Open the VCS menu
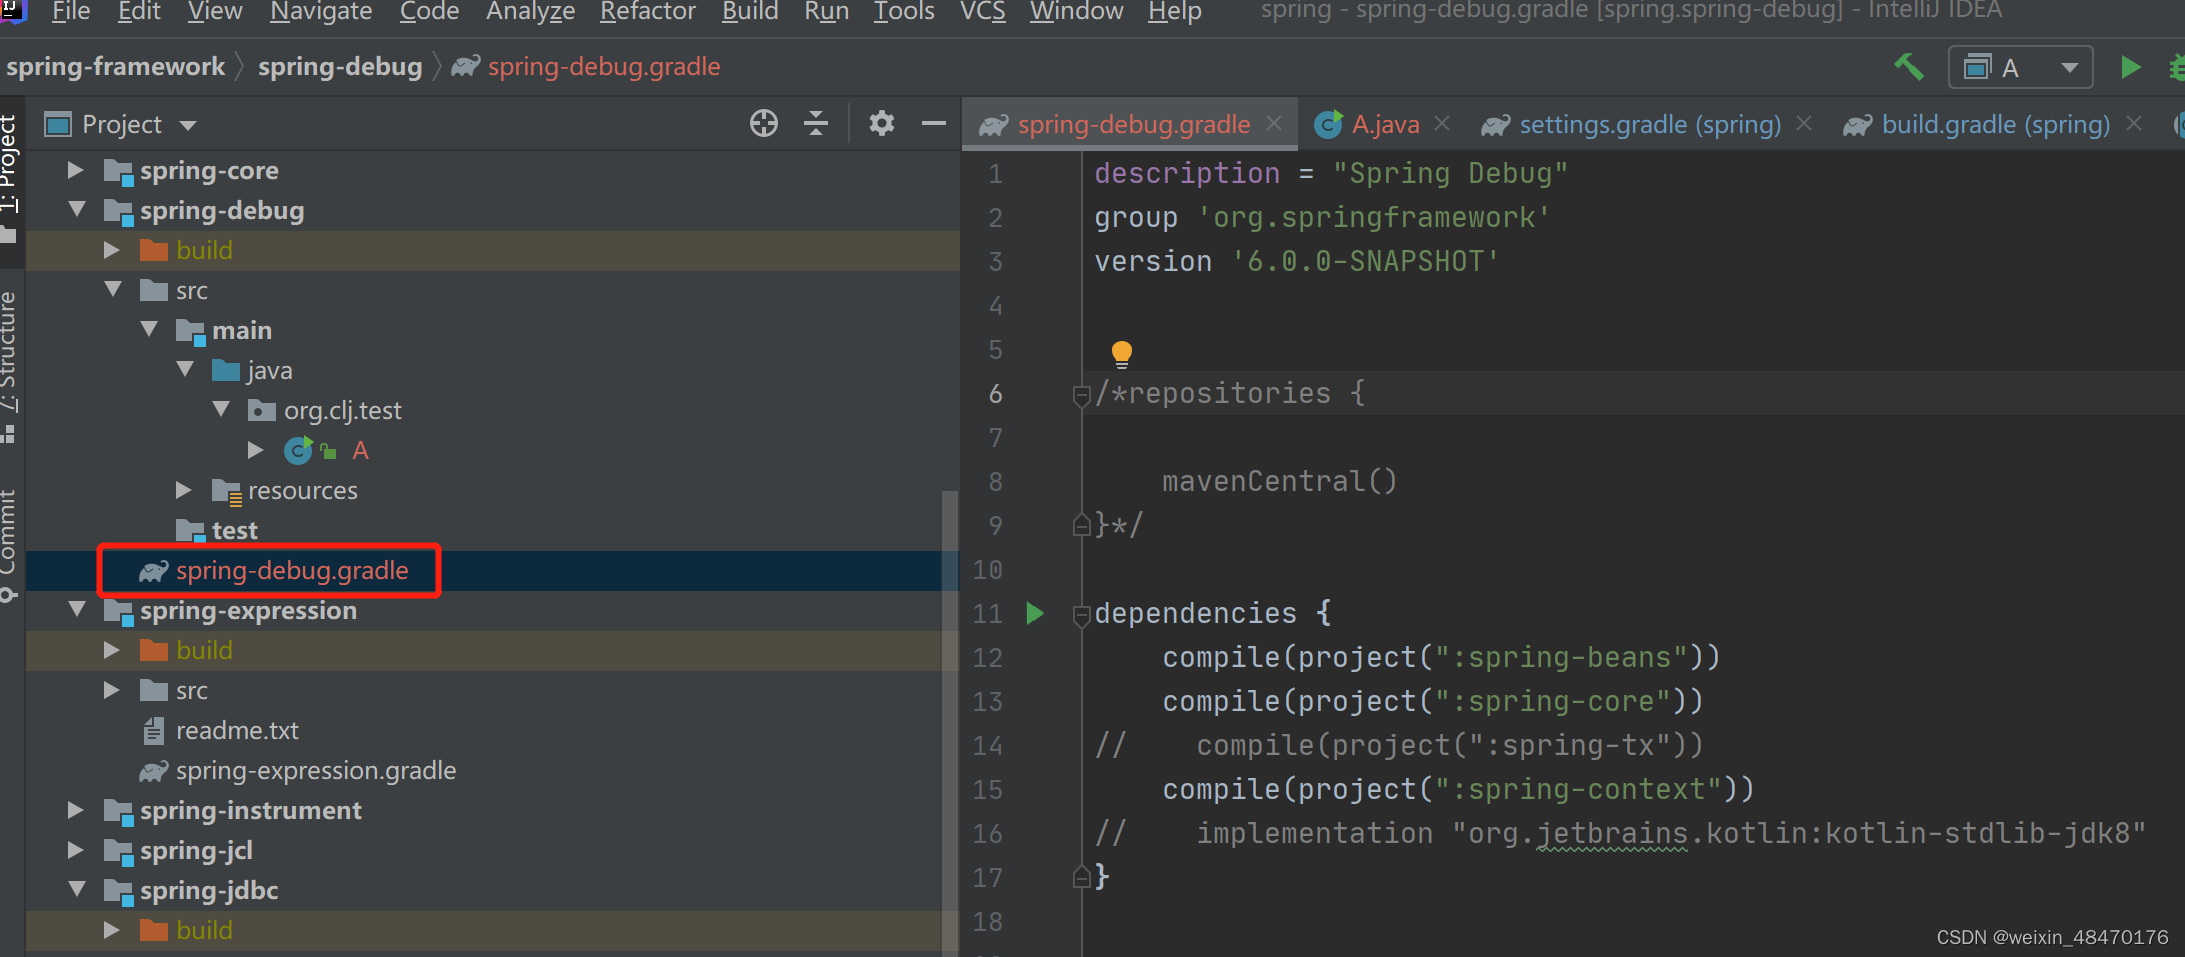Screen dimensions: 2185x957 pos(983,12)
